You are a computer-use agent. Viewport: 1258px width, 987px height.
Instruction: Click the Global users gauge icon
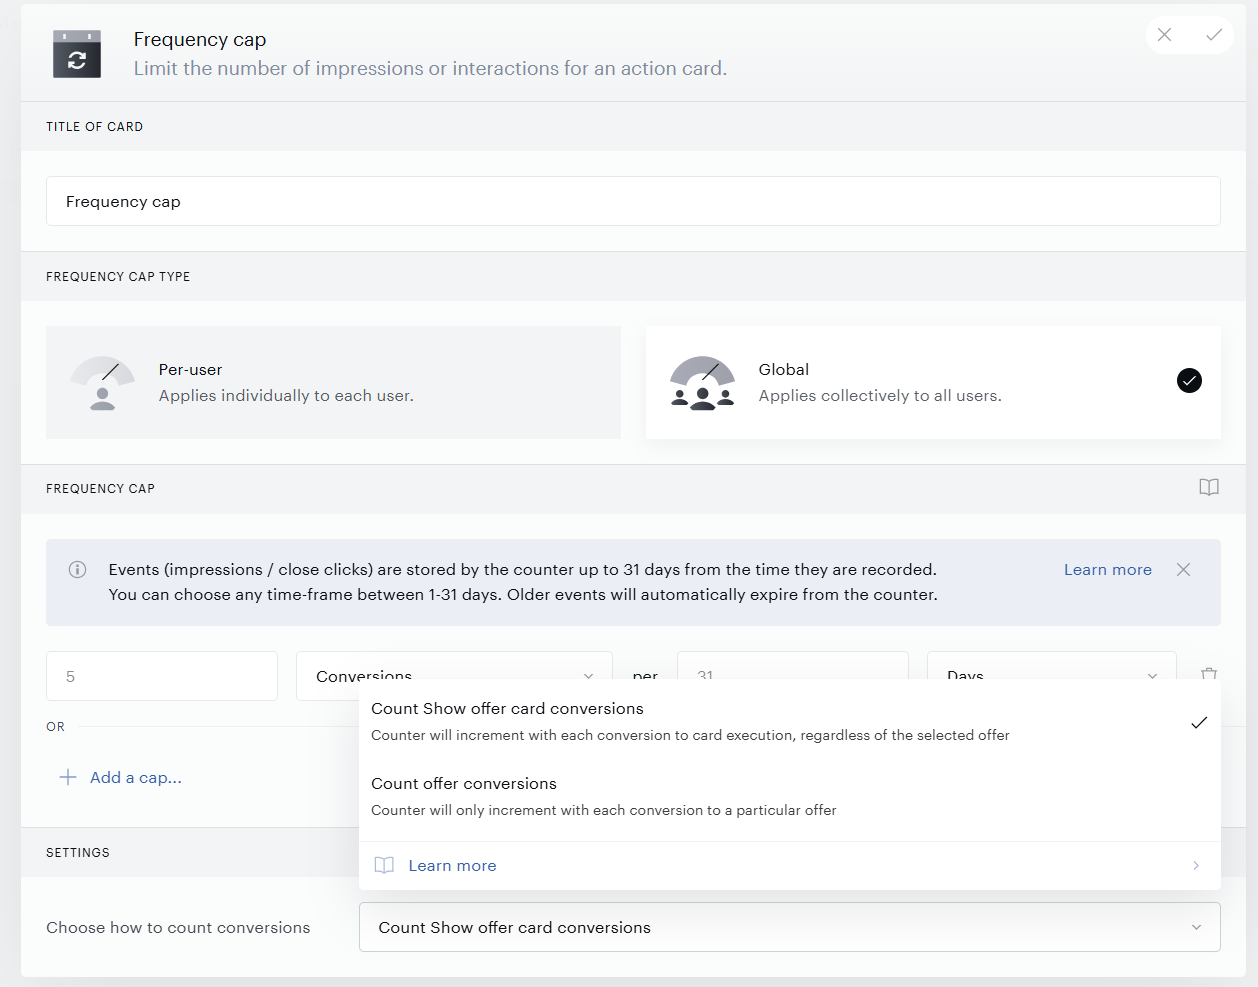tap(703, 383)
